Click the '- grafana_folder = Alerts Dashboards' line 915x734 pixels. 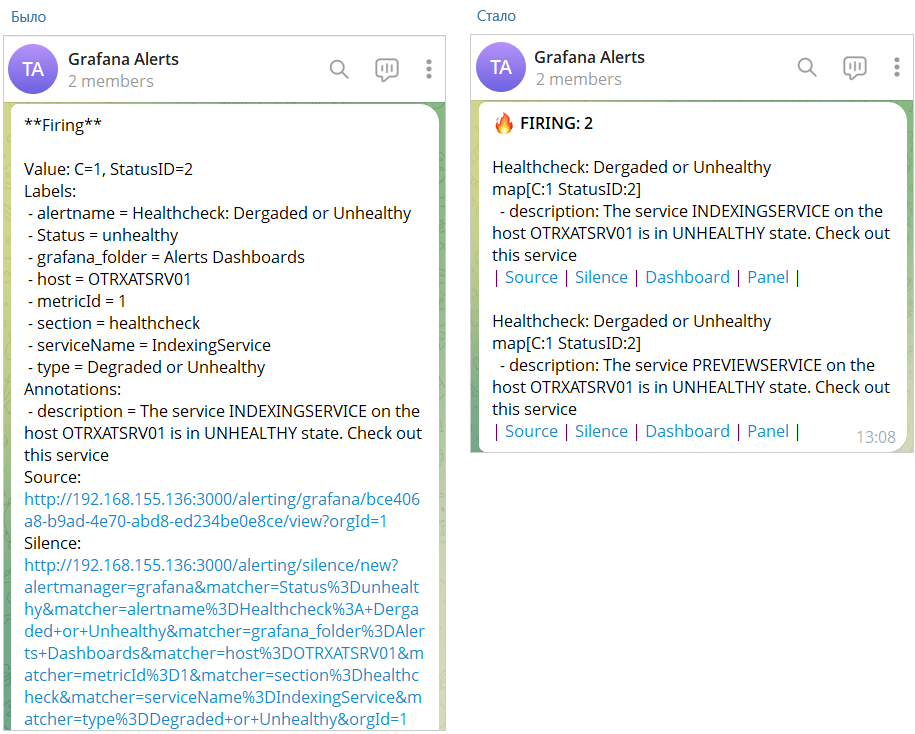point(166,257)
